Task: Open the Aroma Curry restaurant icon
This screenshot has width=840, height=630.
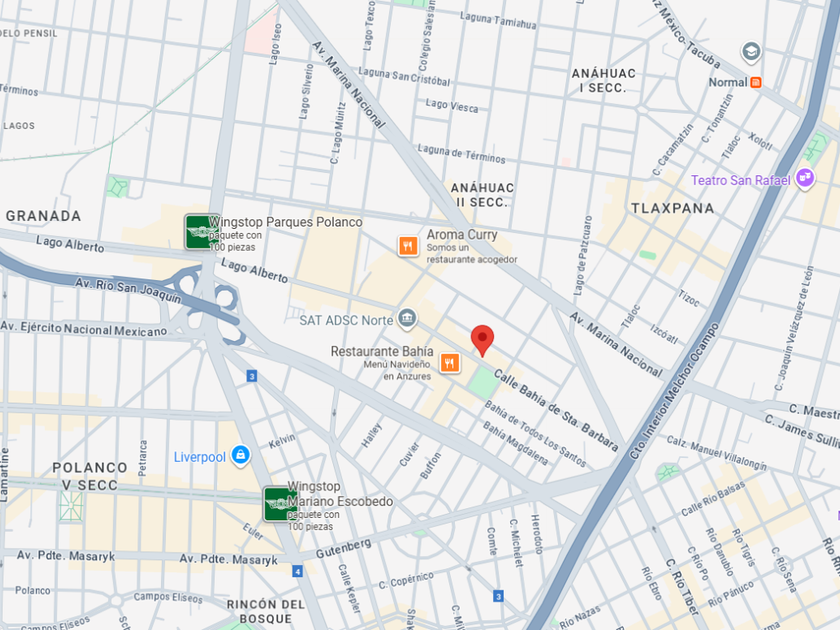Action: pos(408,246)
